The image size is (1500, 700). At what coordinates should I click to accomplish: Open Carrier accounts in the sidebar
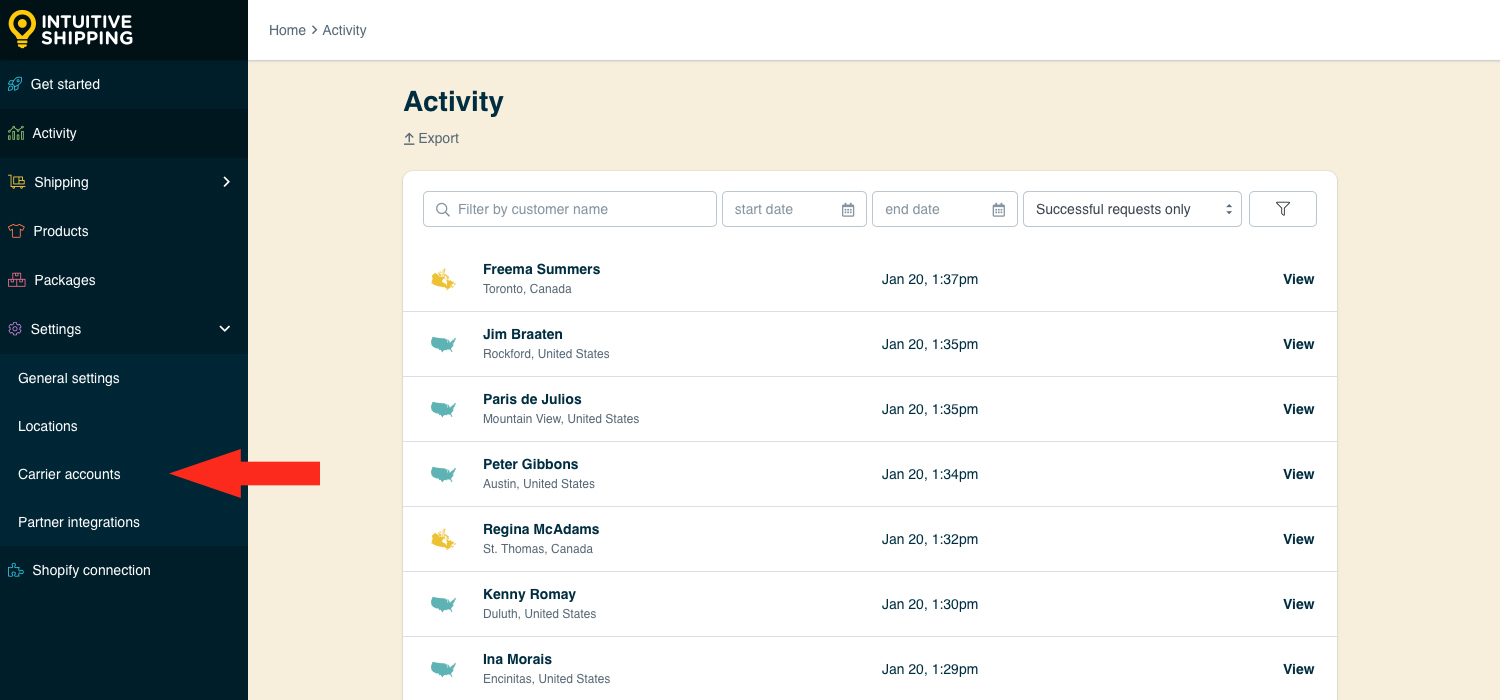(x=69, y=474)
